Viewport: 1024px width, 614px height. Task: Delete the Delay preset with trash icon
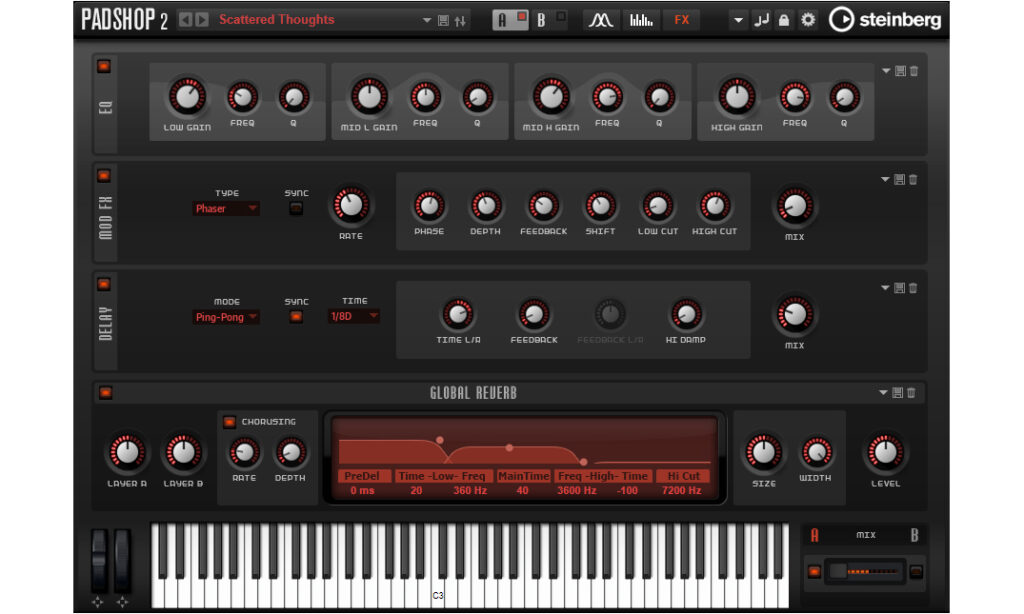[x=913, y=287]
